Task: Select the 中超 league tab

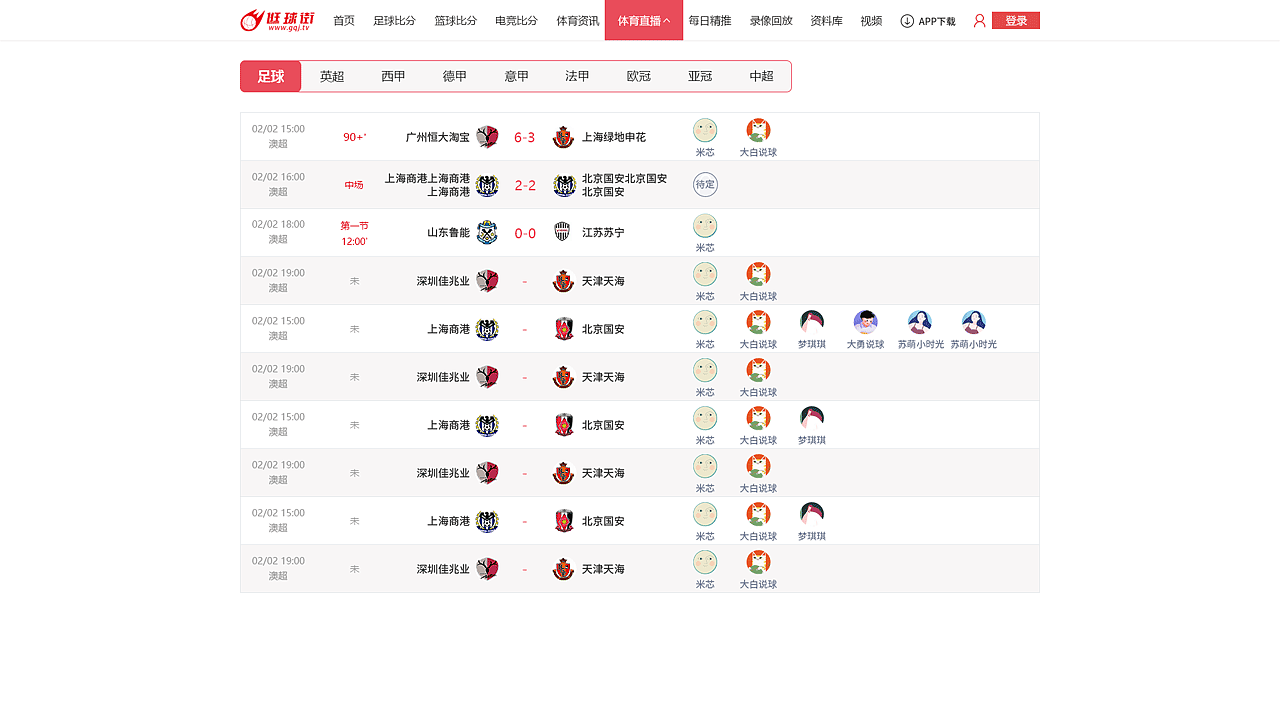Action: [762, 75]
